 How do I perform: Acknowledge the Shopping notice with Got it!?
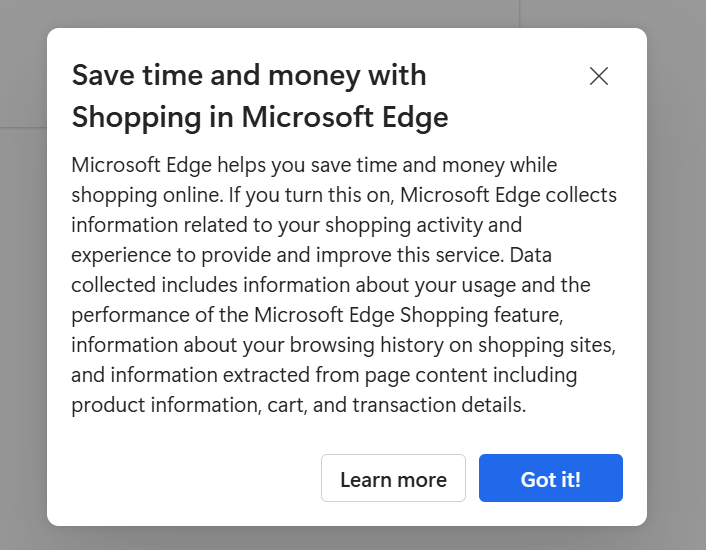551,478
